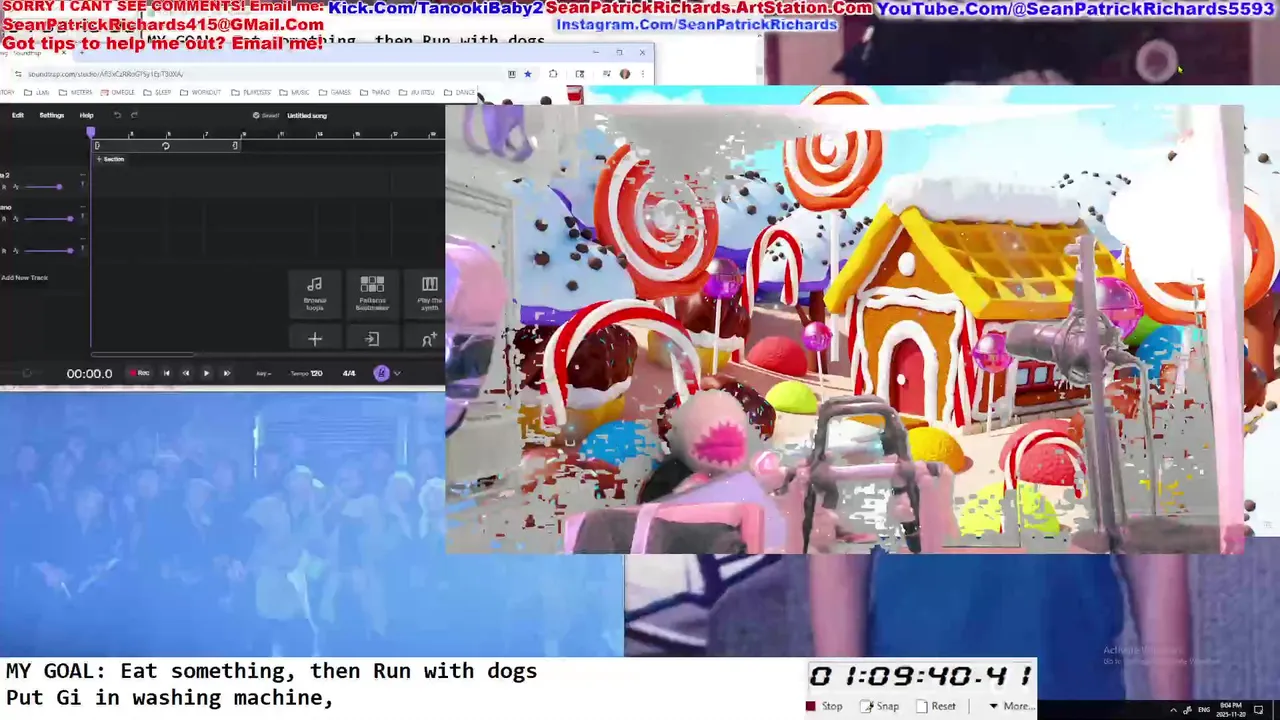
Task: Open the METERS bookmark folder
Action: point(76,92)
